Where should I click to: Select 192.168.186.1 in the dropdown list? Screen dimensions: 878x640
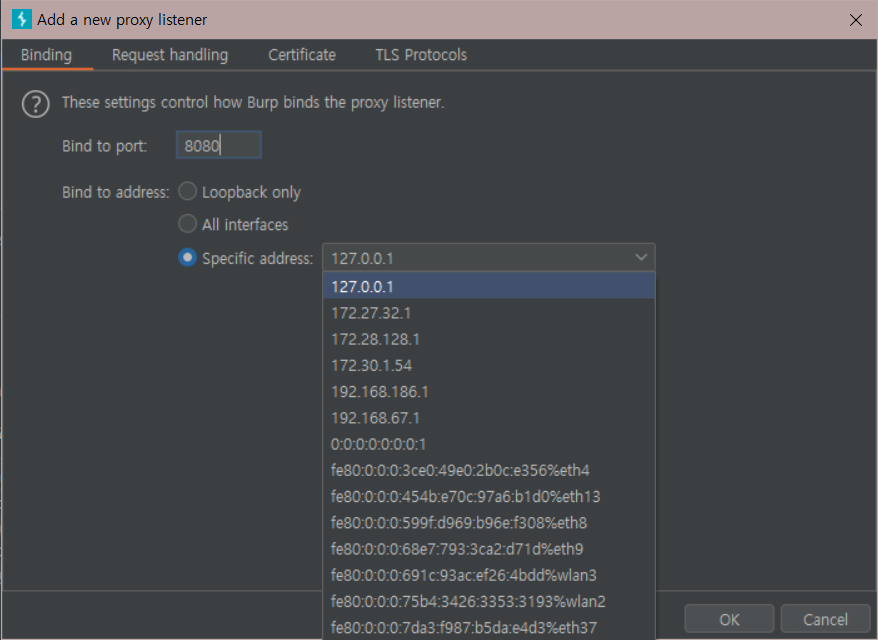(489, 391)
